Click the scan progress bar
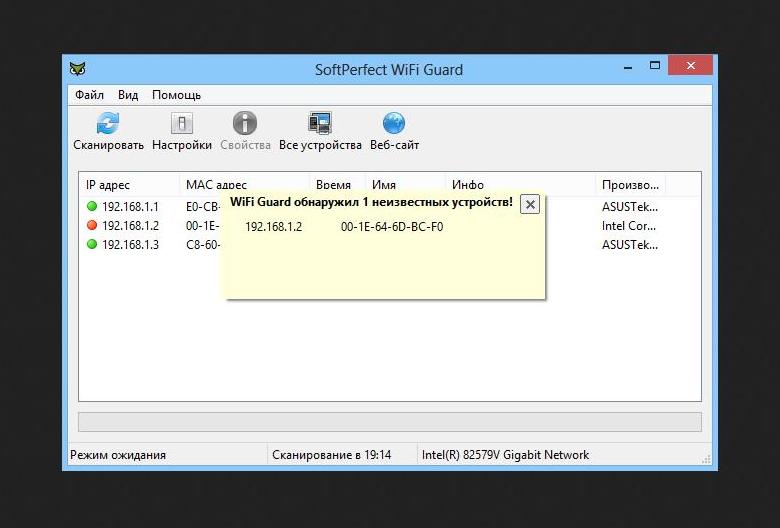 (390, 422)
